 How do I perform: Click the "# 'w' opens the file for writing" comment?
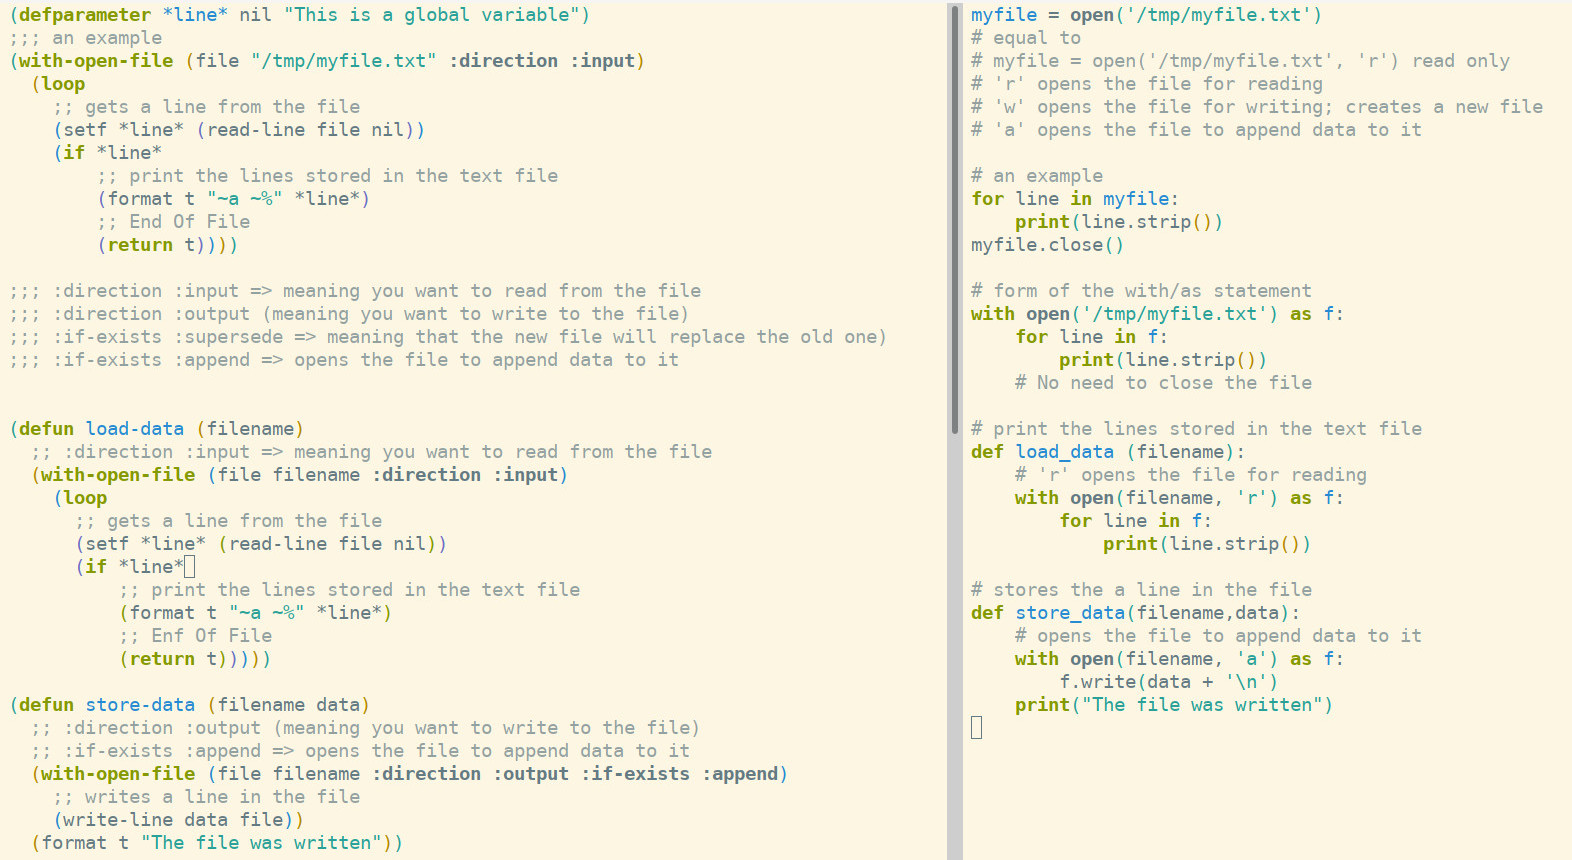pos(1257,107)
